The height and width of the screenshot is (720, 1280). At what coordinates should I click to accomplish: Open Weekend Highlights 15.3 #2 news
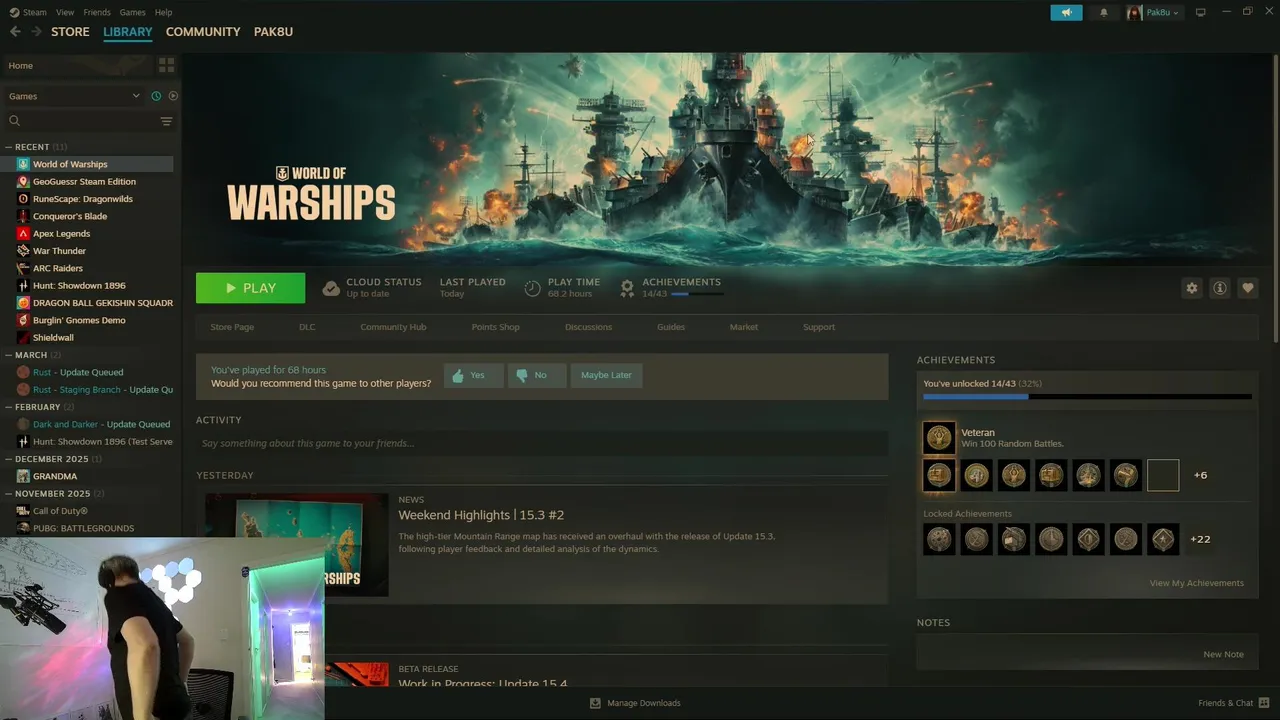[x=481, y=515]
